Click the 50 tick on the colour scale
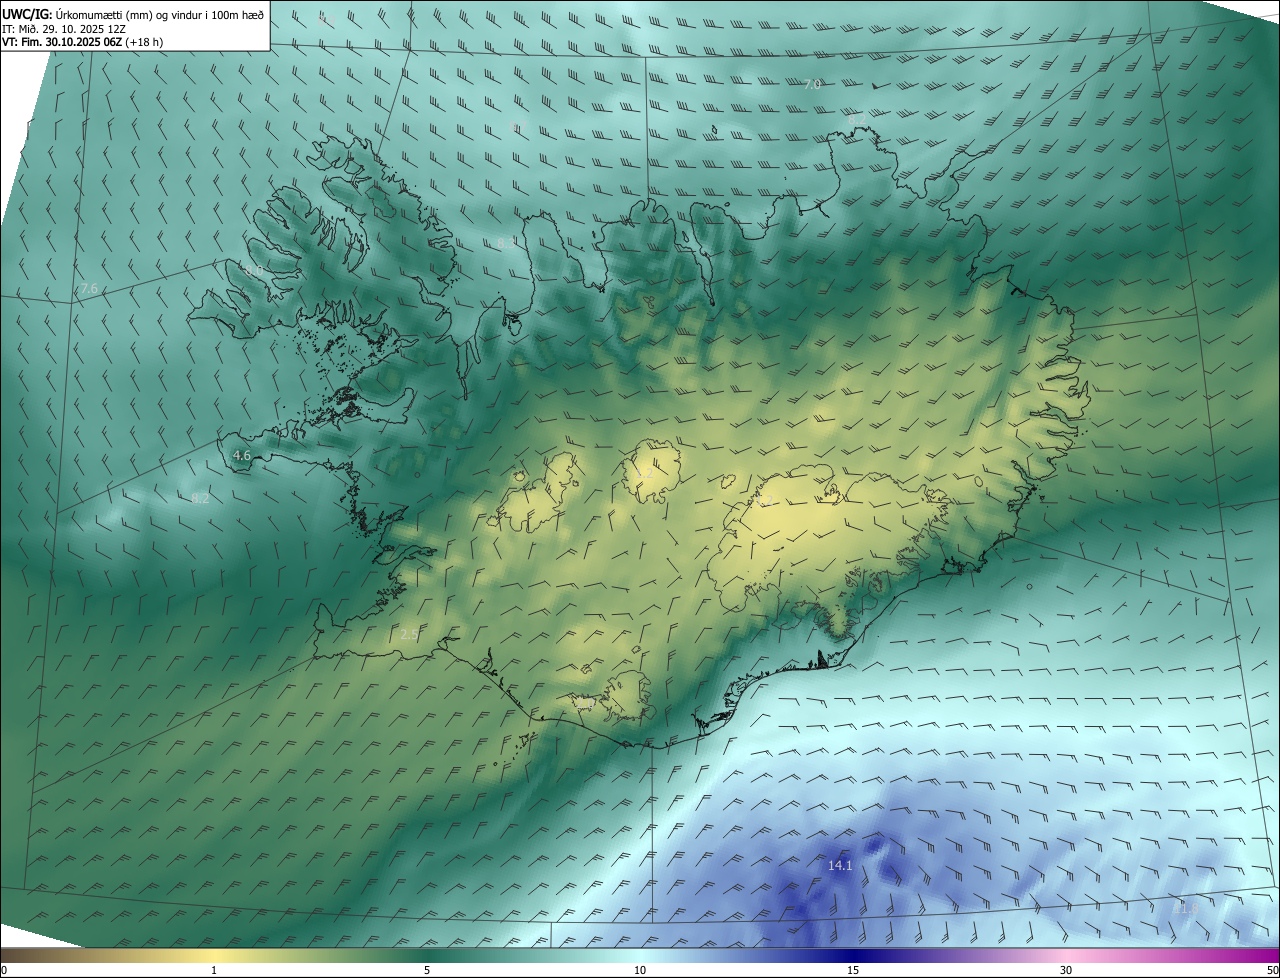The width and height of the screenshot is (1280, 978). tap(1272, 970)
